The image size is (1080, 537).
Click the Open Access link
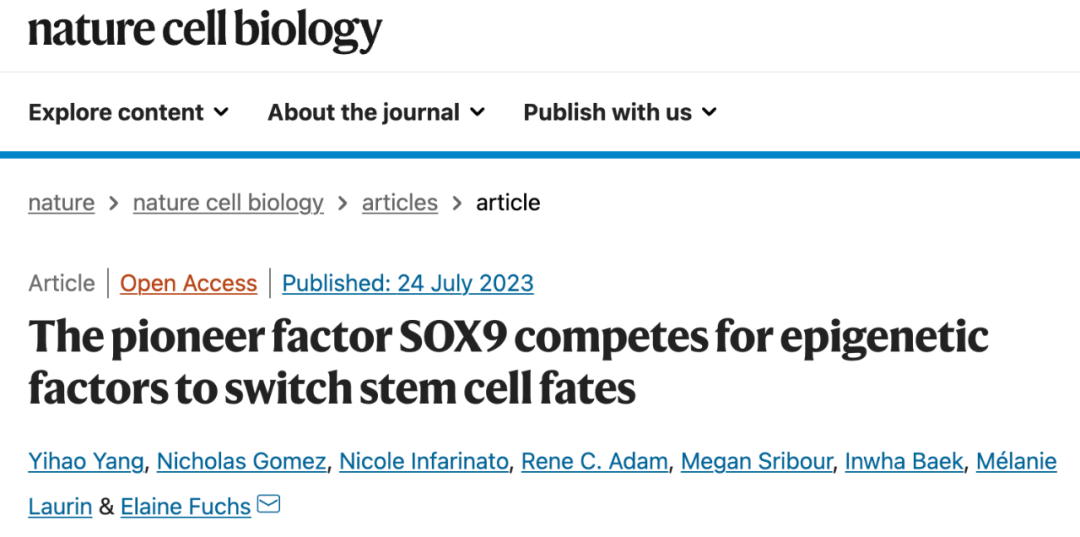click(189, 284)
